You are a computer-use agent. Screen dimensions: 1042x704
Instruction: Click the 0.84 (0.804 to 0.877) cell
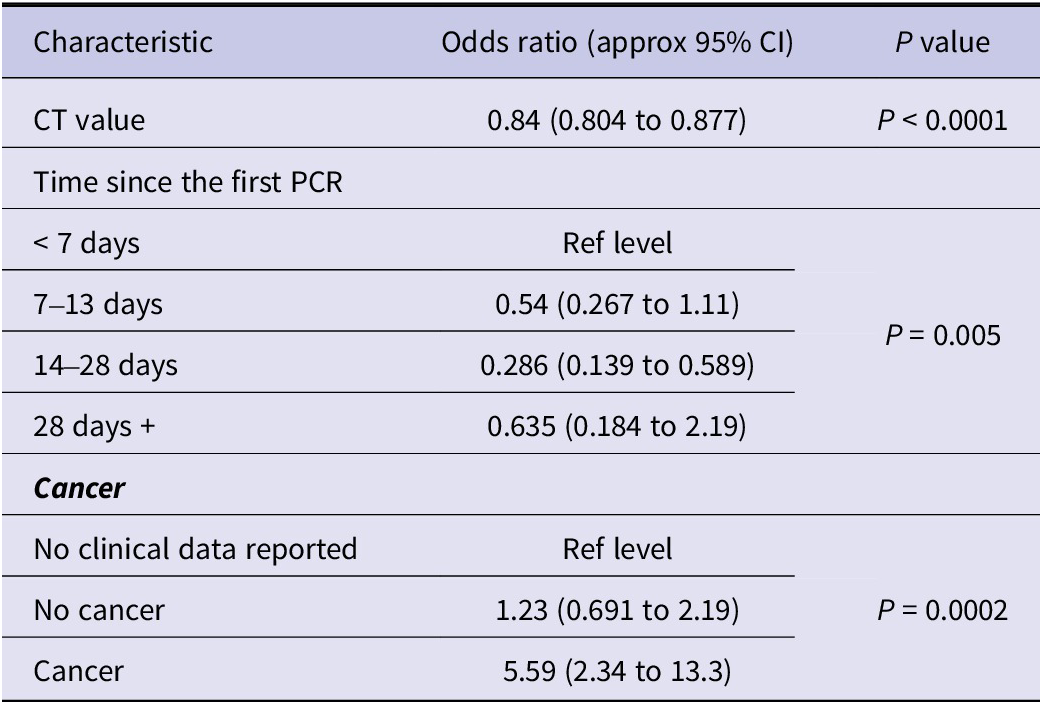pyautogui.click(x=617, y=120)
